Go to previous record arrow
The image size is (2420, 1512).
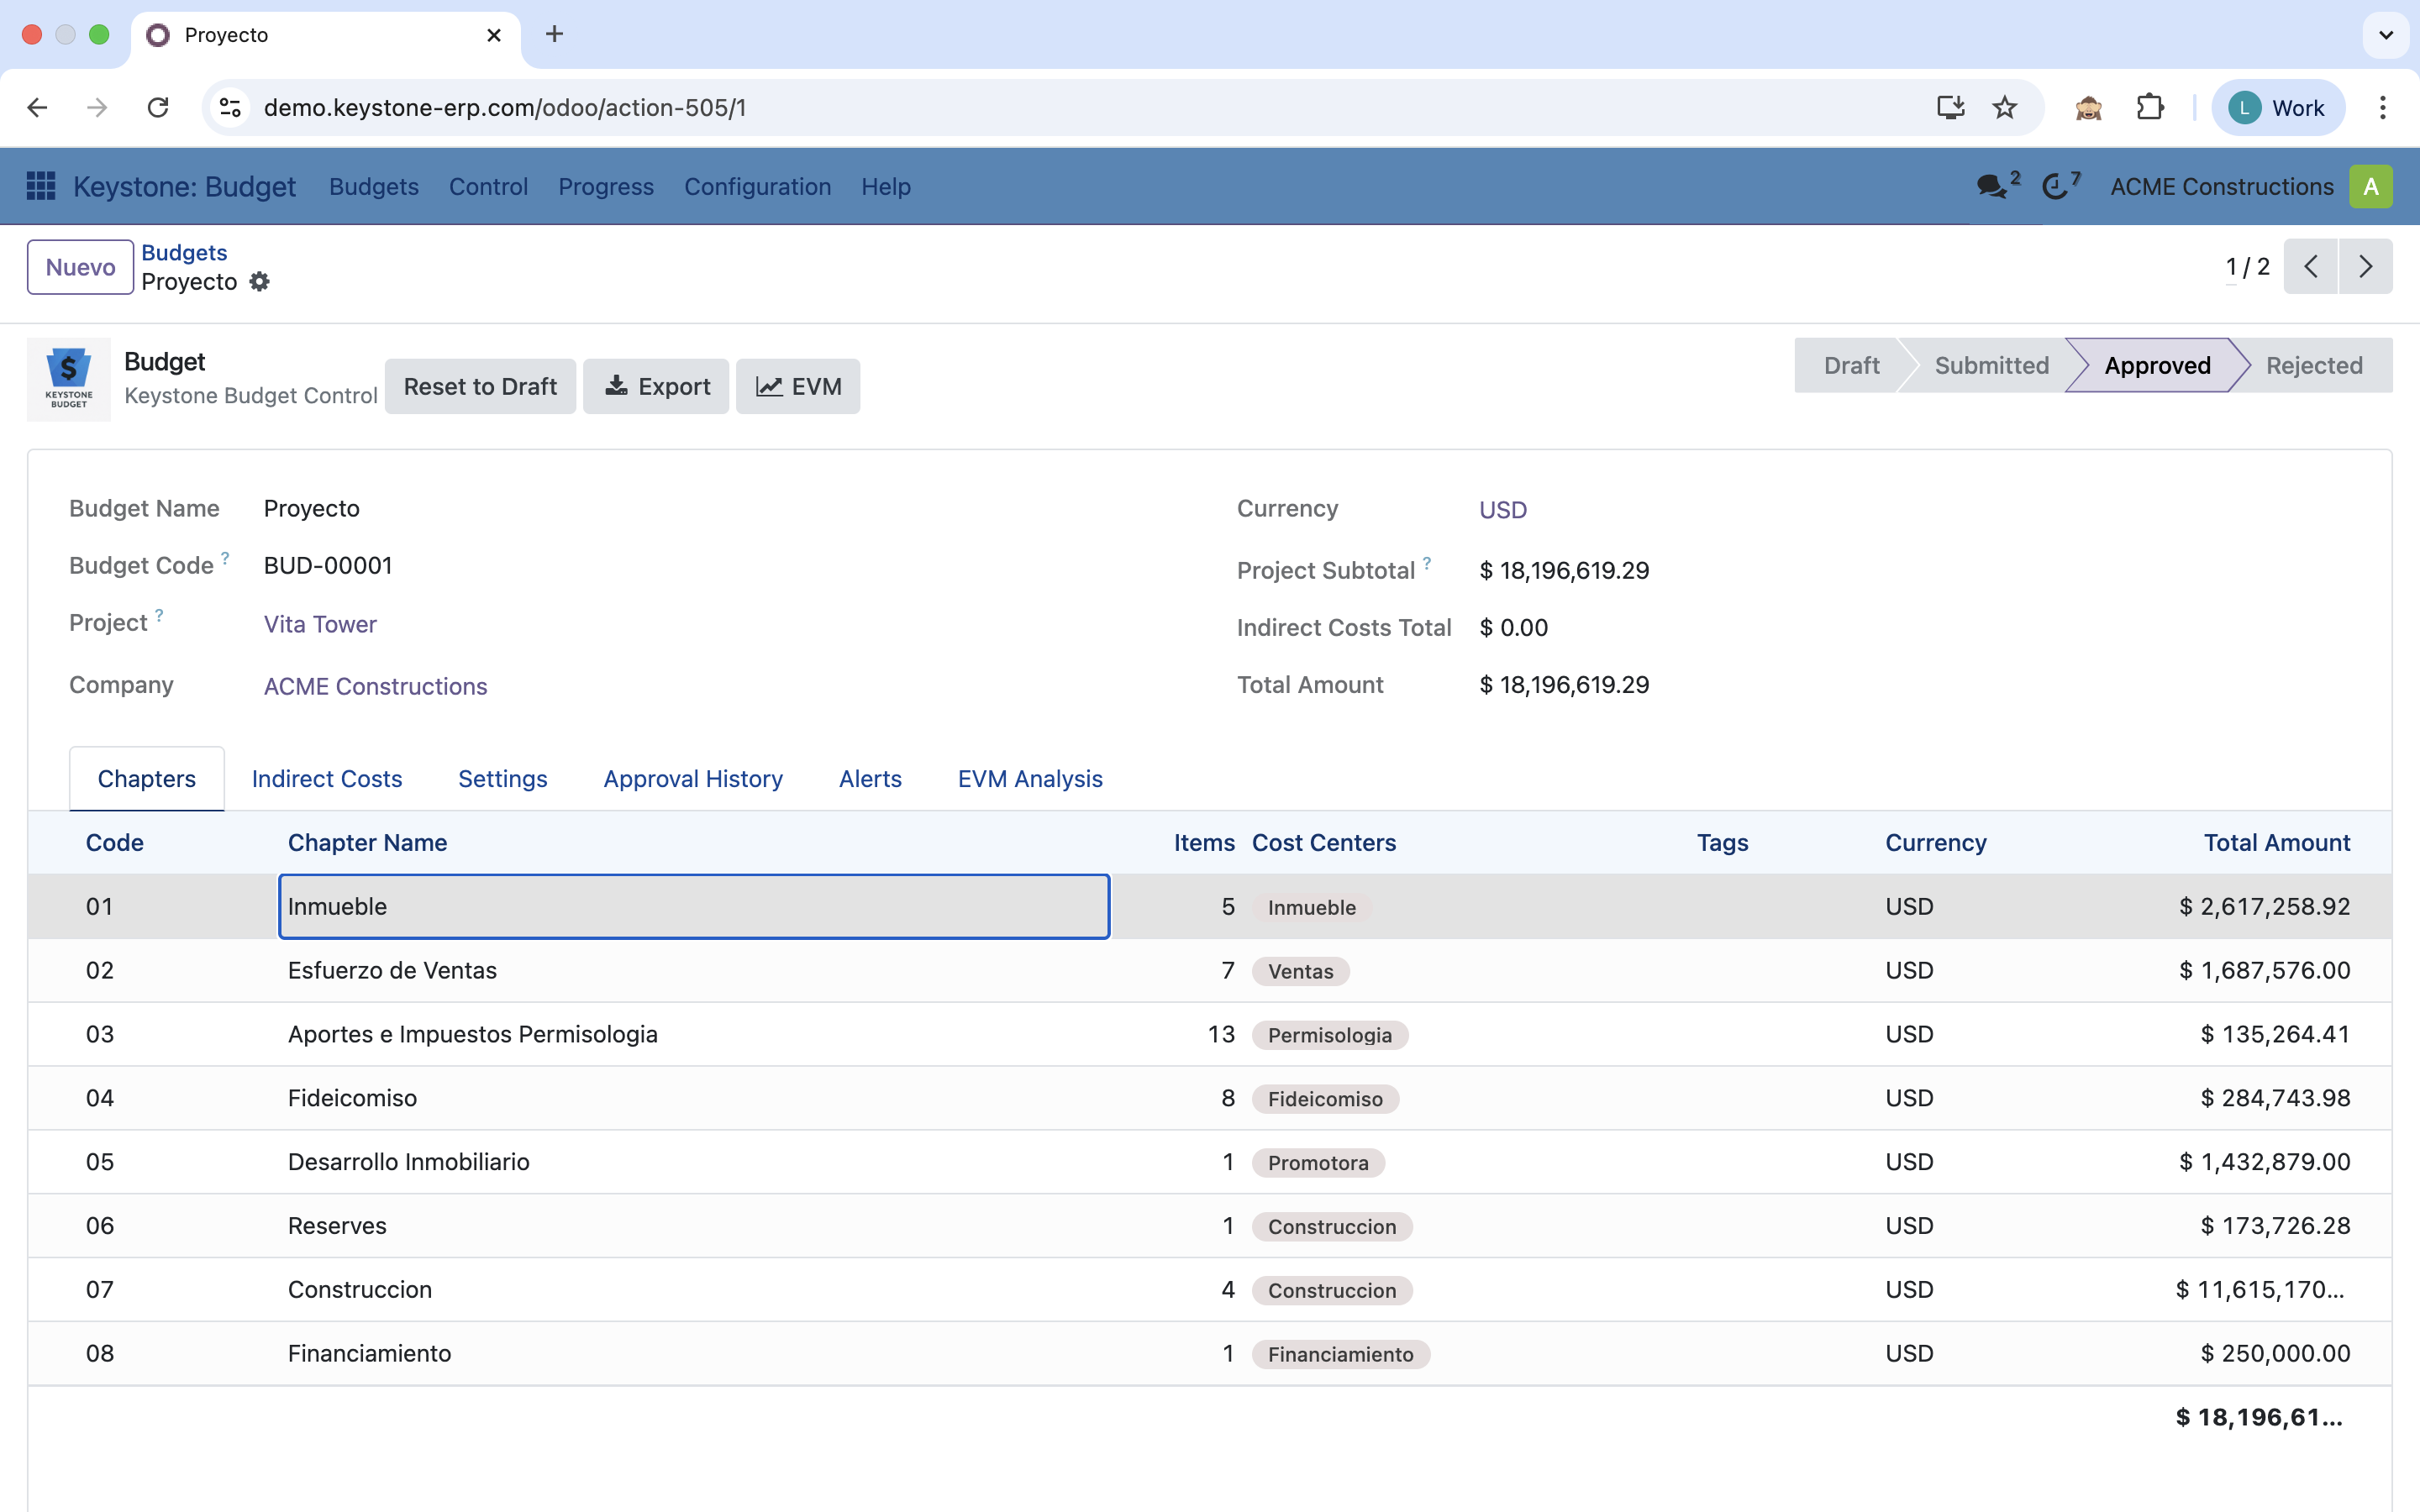pyautogui.click(x=2311, y=266)
